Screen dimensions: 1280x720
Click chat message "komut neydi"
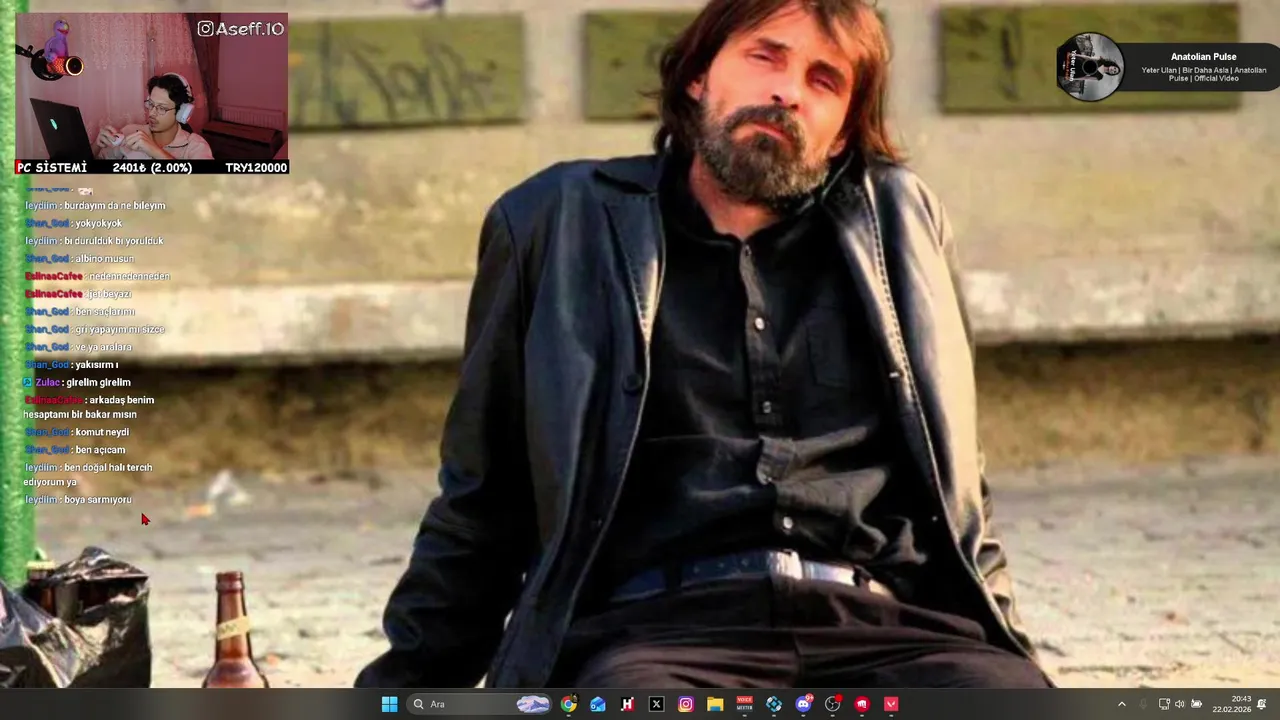(103, 432)
